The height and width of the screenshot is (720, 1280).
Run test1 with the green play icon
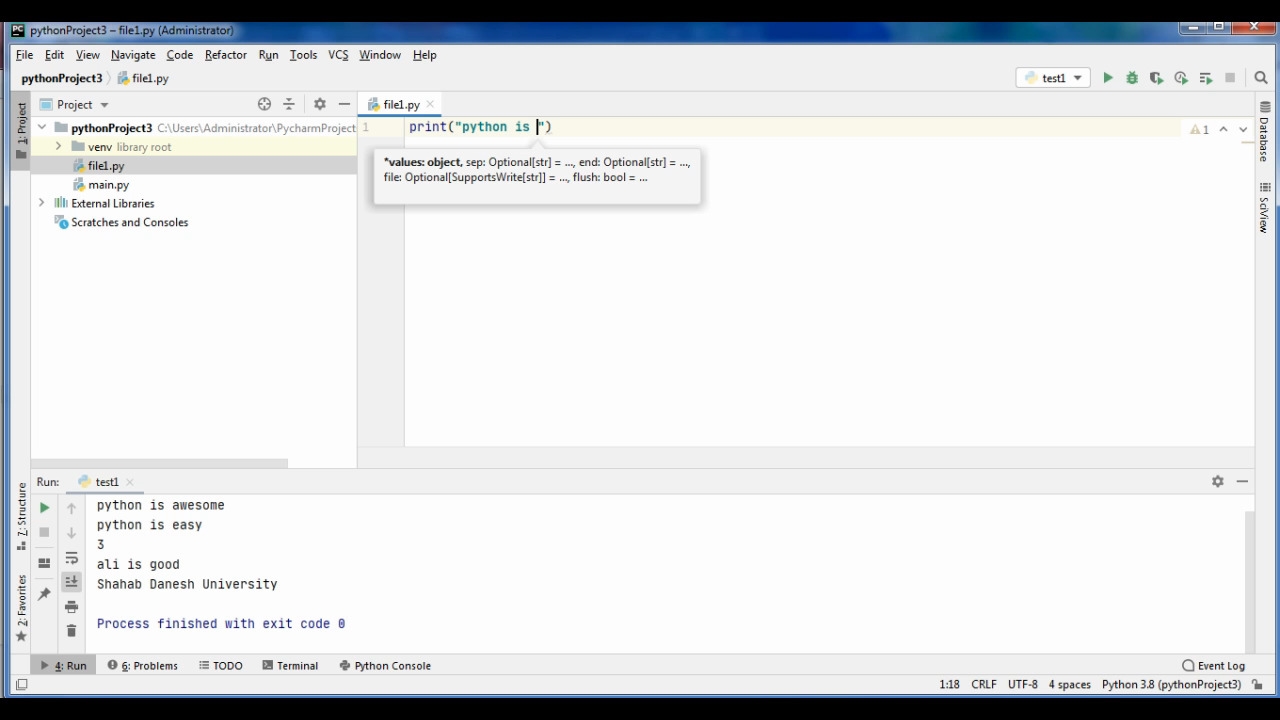pos(1107,78)
